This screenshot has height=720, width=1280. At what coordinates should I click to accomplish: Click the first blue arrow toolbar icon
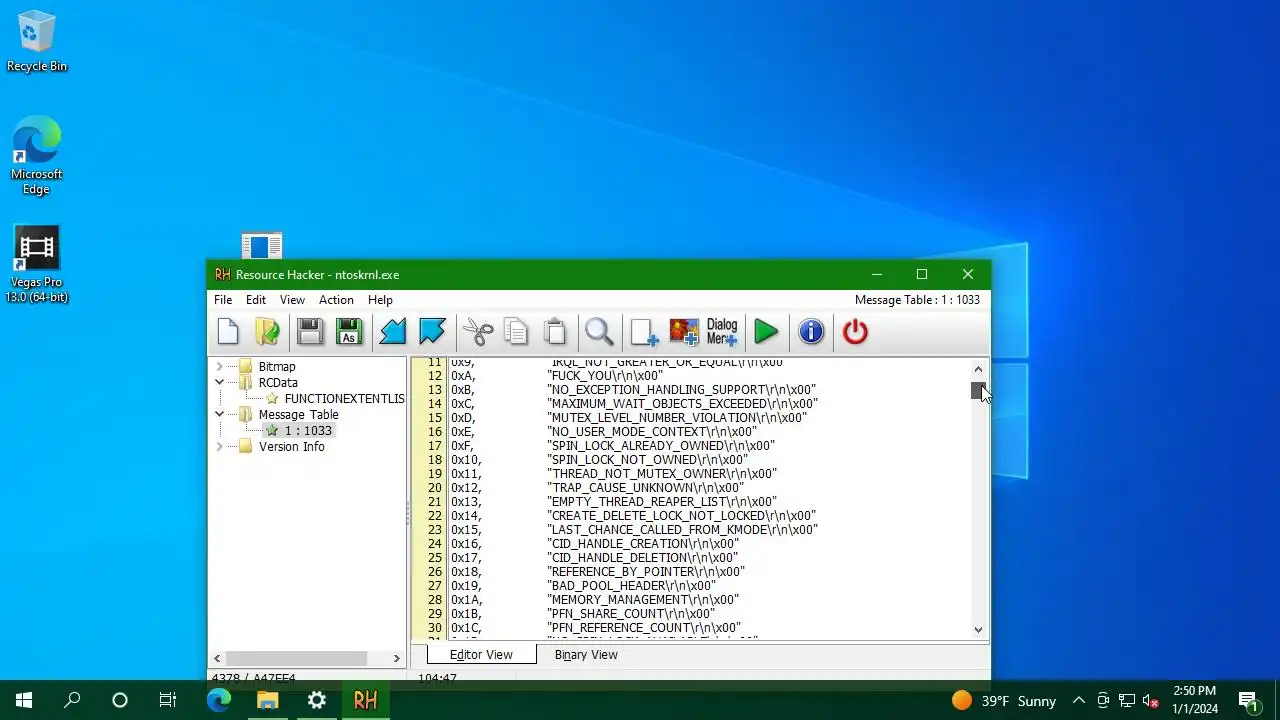(x=393, y=332)
